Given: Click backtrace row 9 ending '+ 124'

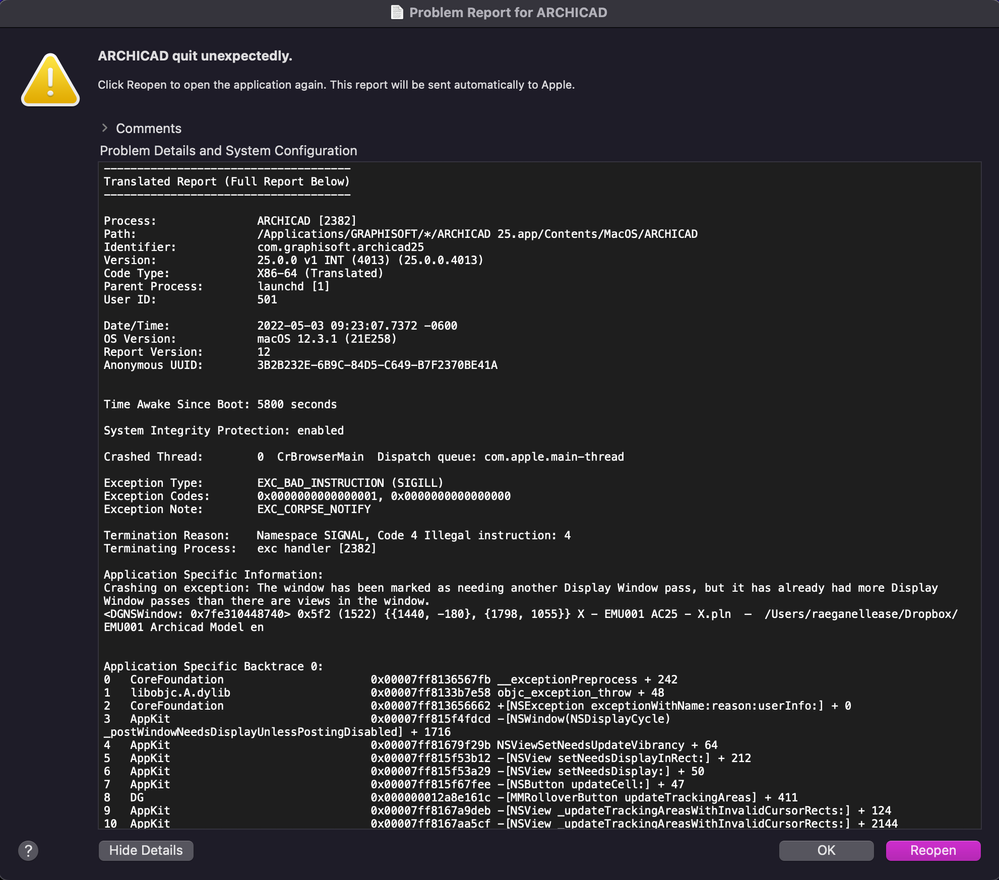Looking at the screenshot, I should pos(498,811).
